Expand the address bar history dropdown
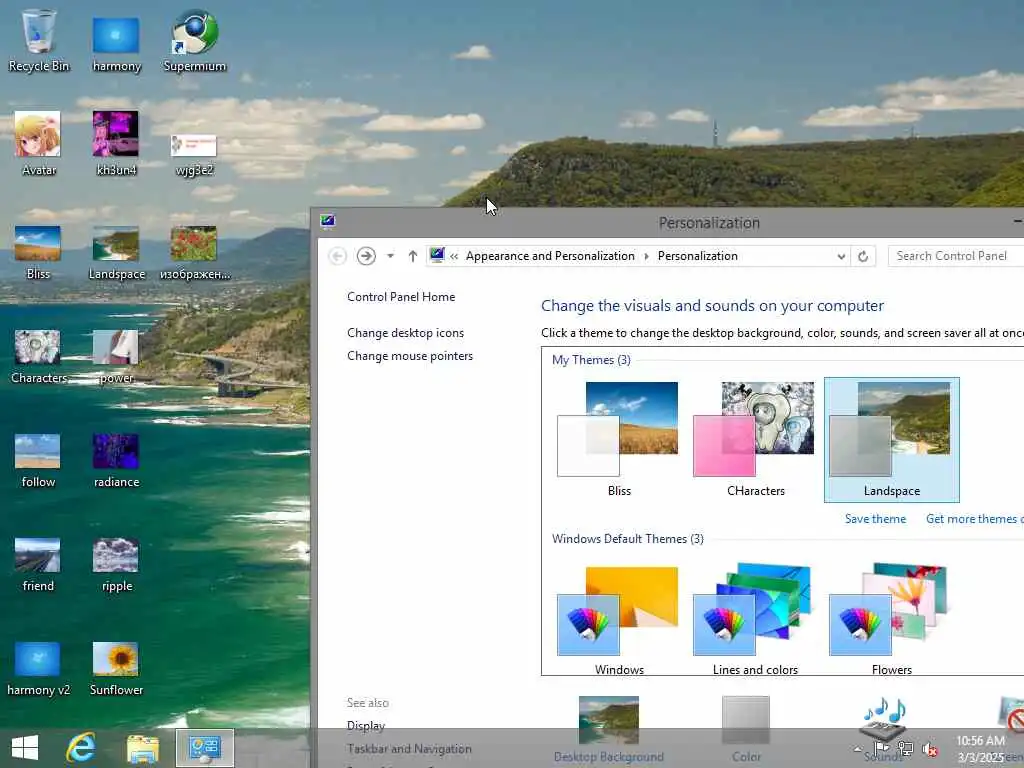The height and width of the screenshot is (768, 1024). (x=841, y=257)
